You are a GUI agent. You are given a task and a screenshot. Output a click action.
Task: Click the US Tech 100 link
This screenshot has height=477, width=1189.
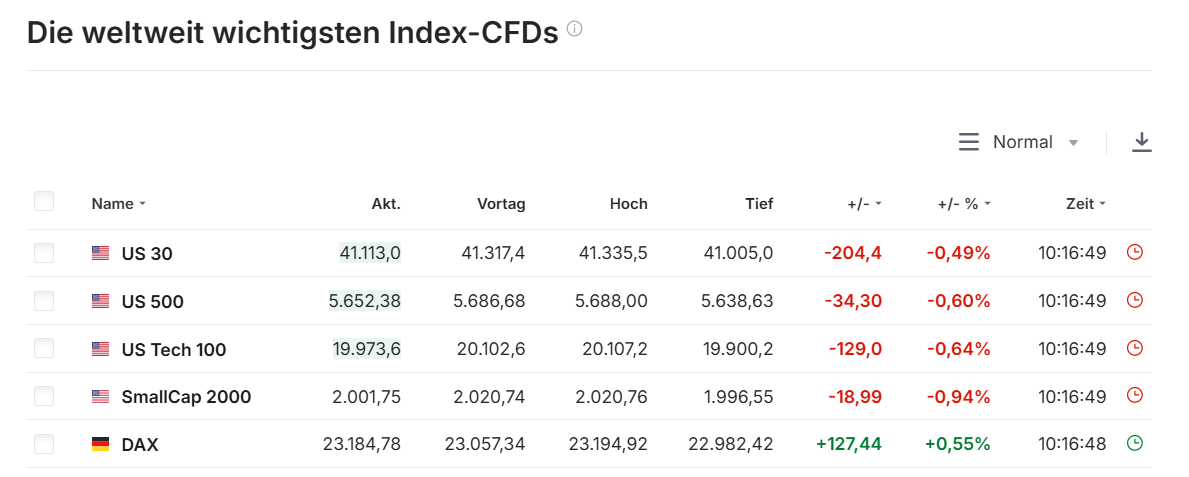(174, 350)
